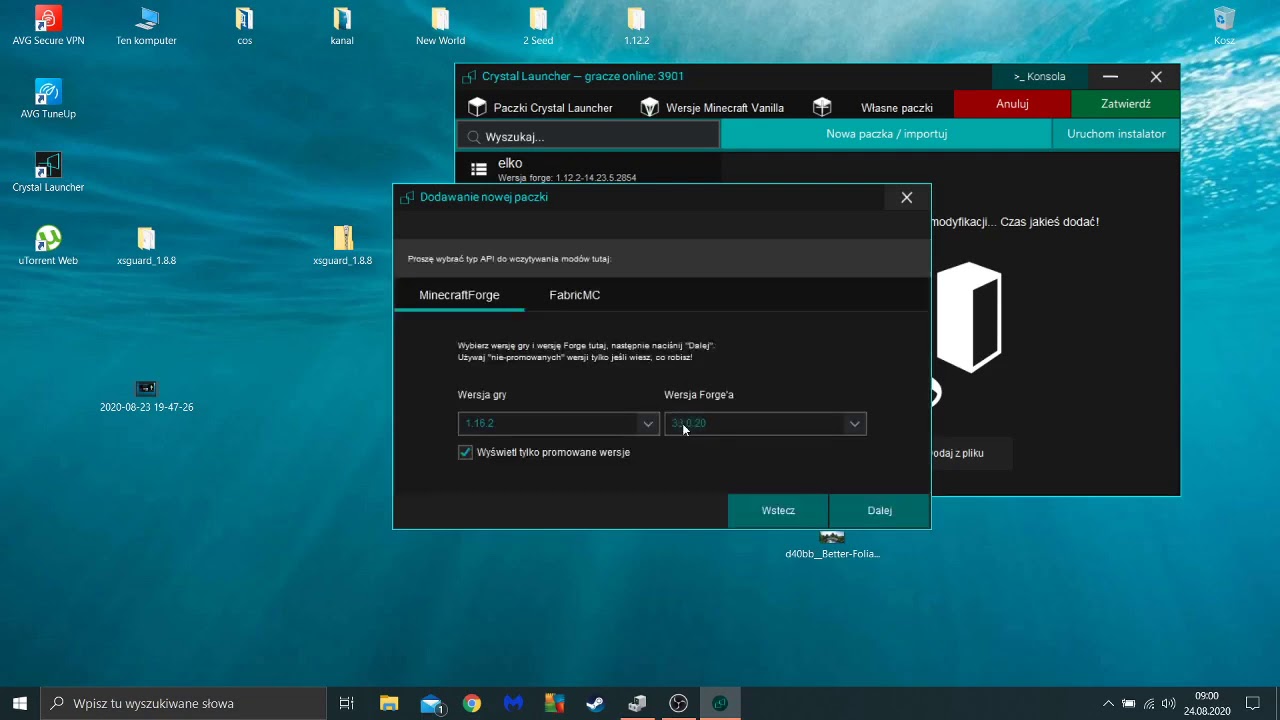
Task: Click the Wyszukaj search field
Action: (x=588, y=136)
